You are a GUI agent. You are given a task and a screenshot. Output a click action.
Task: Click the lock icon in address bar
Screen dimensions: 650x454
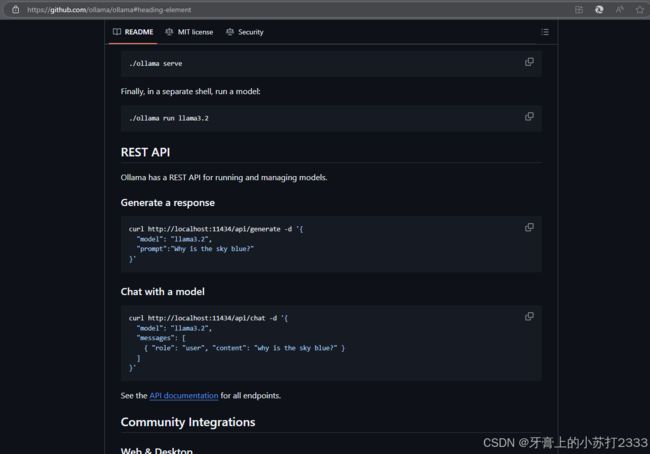point(15,10)
